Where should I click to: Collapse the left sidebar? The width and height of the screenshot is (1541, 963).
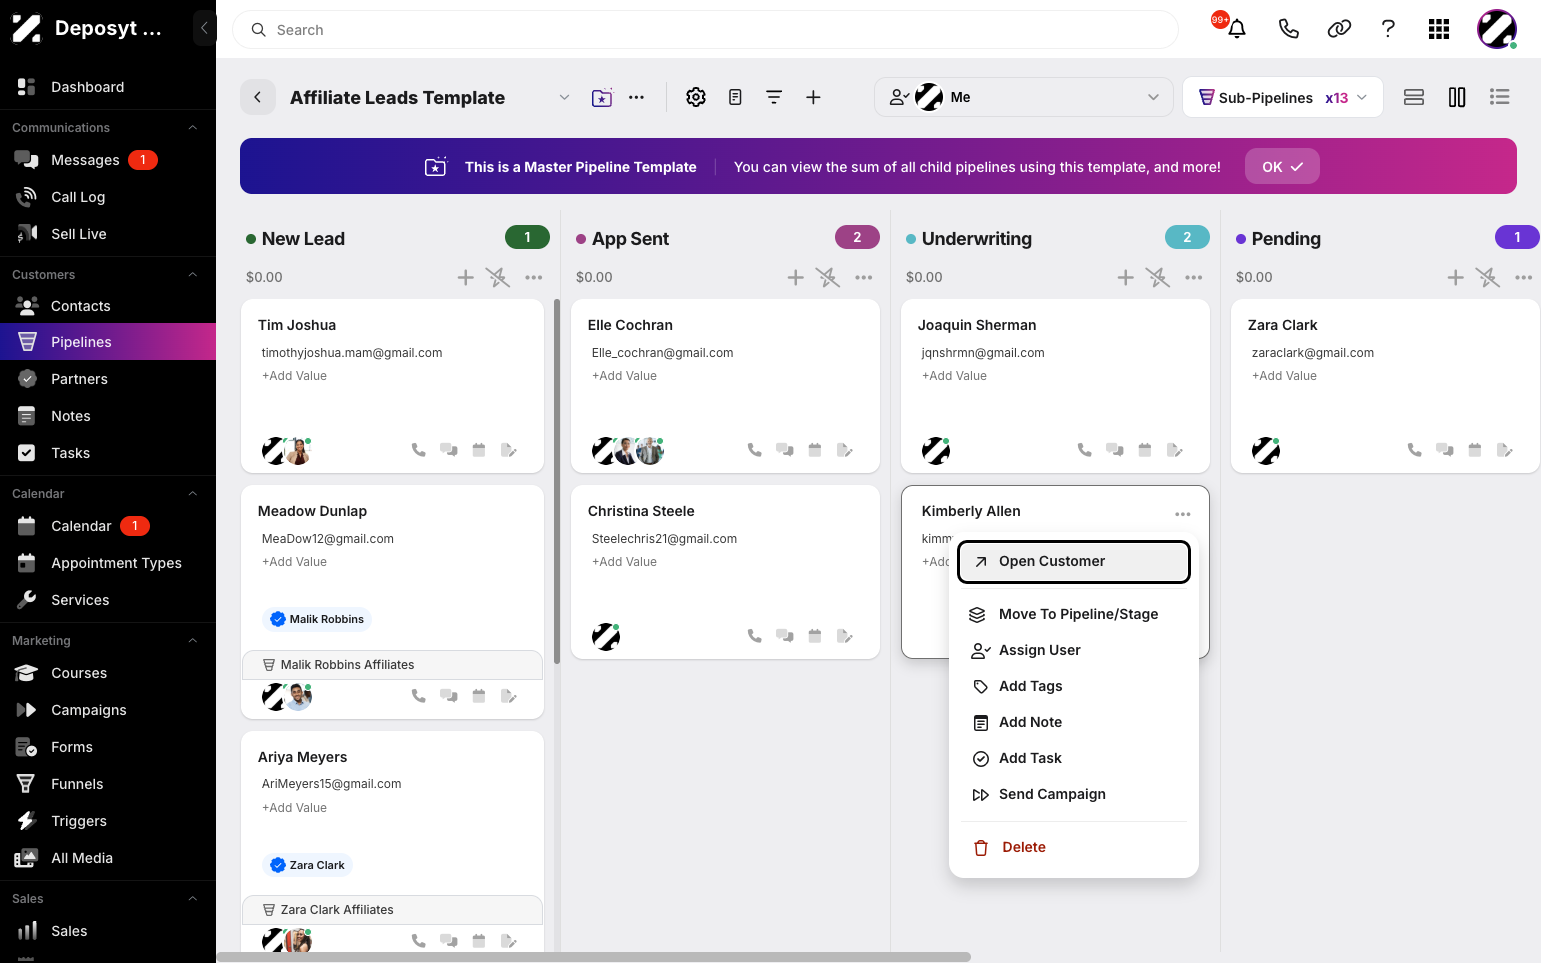point(204,28)
